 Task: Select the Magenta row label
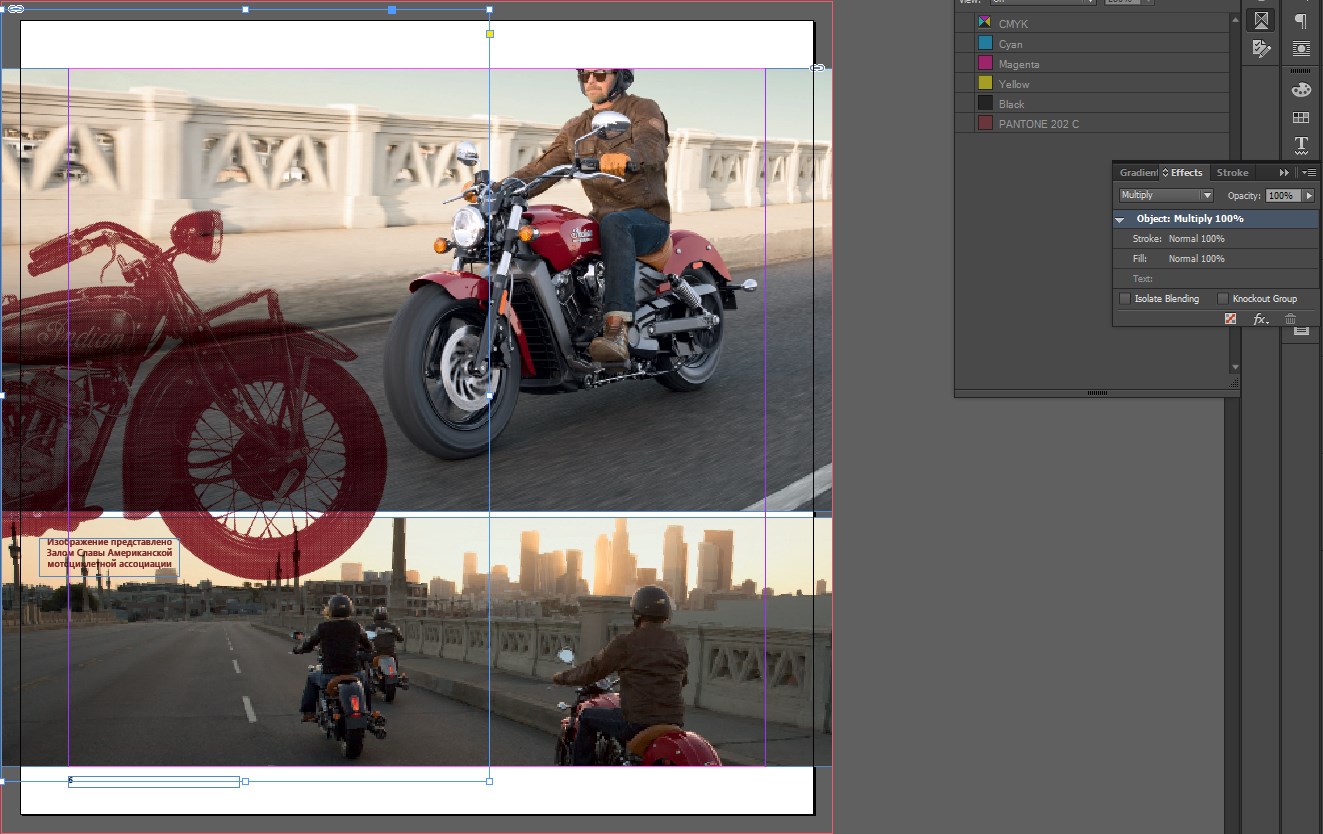tap(1019, 64)
